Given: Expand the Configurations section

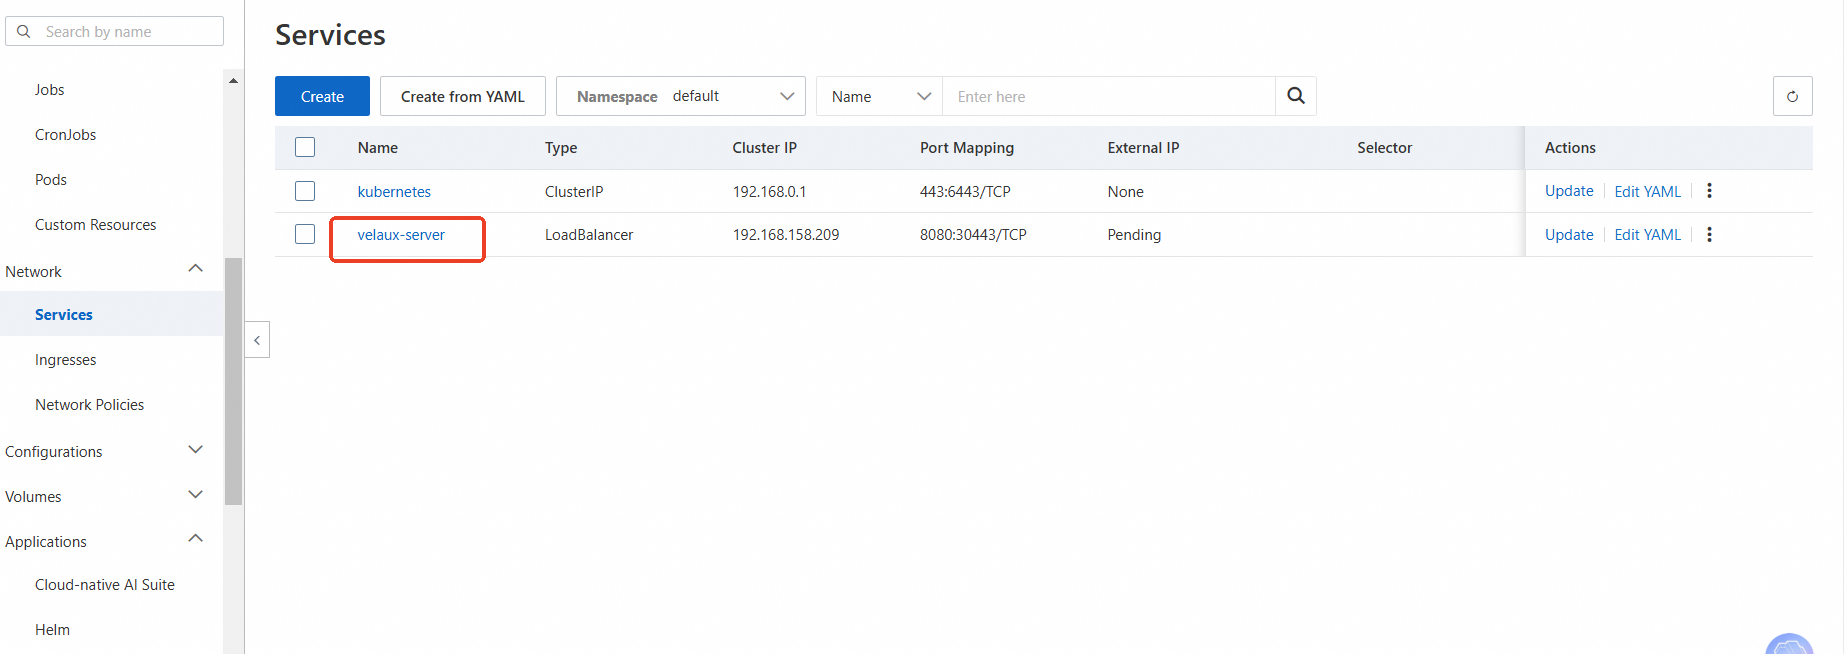Looking at the screenshot, I should click(x=196, y=450).
